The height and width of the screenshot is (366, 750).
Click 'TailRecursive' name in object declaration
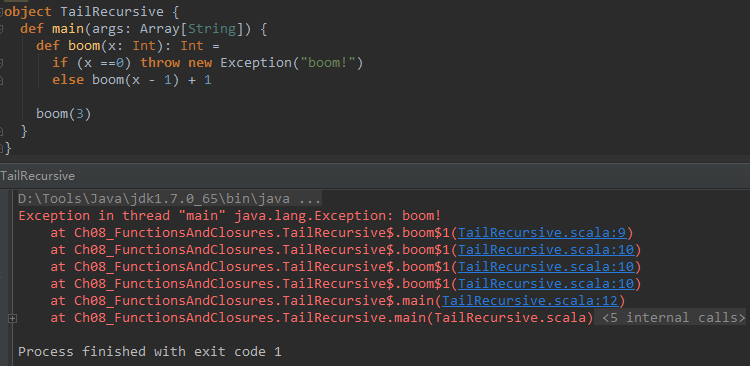coord(112,12)
